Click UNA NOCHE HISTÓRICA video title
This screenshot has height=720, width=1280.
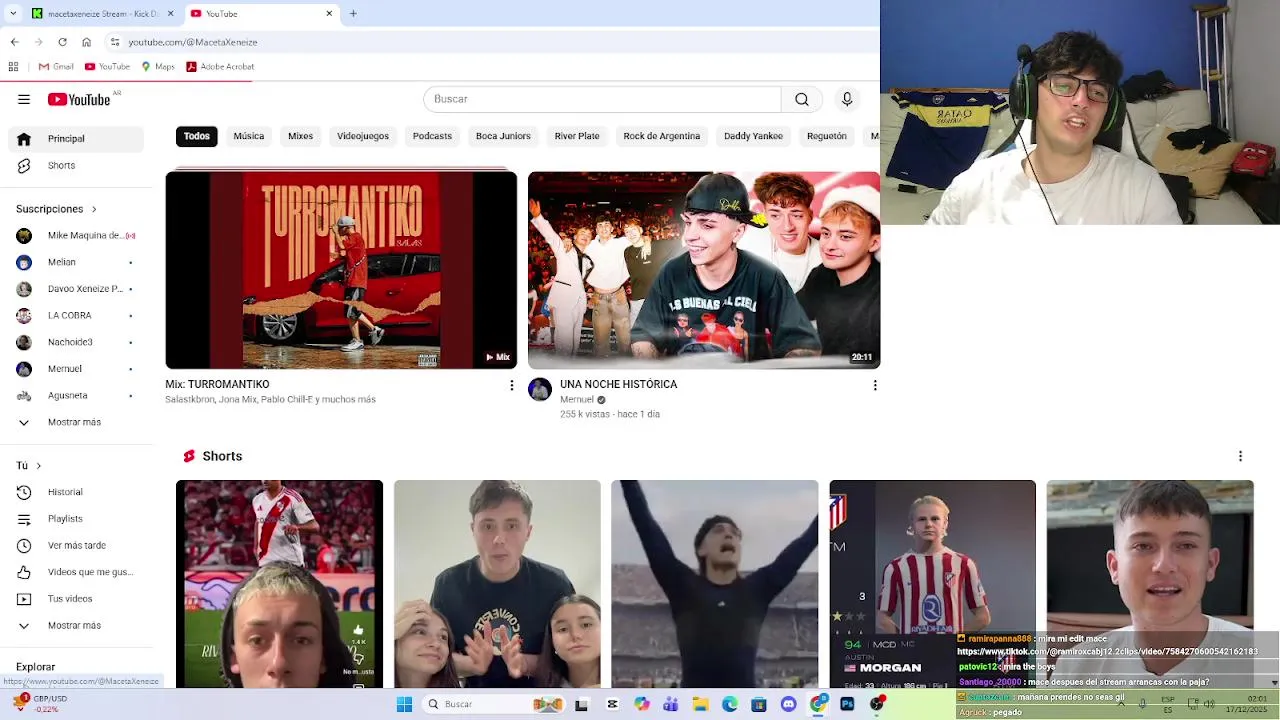pyautogui.click(x=618, y=384)
